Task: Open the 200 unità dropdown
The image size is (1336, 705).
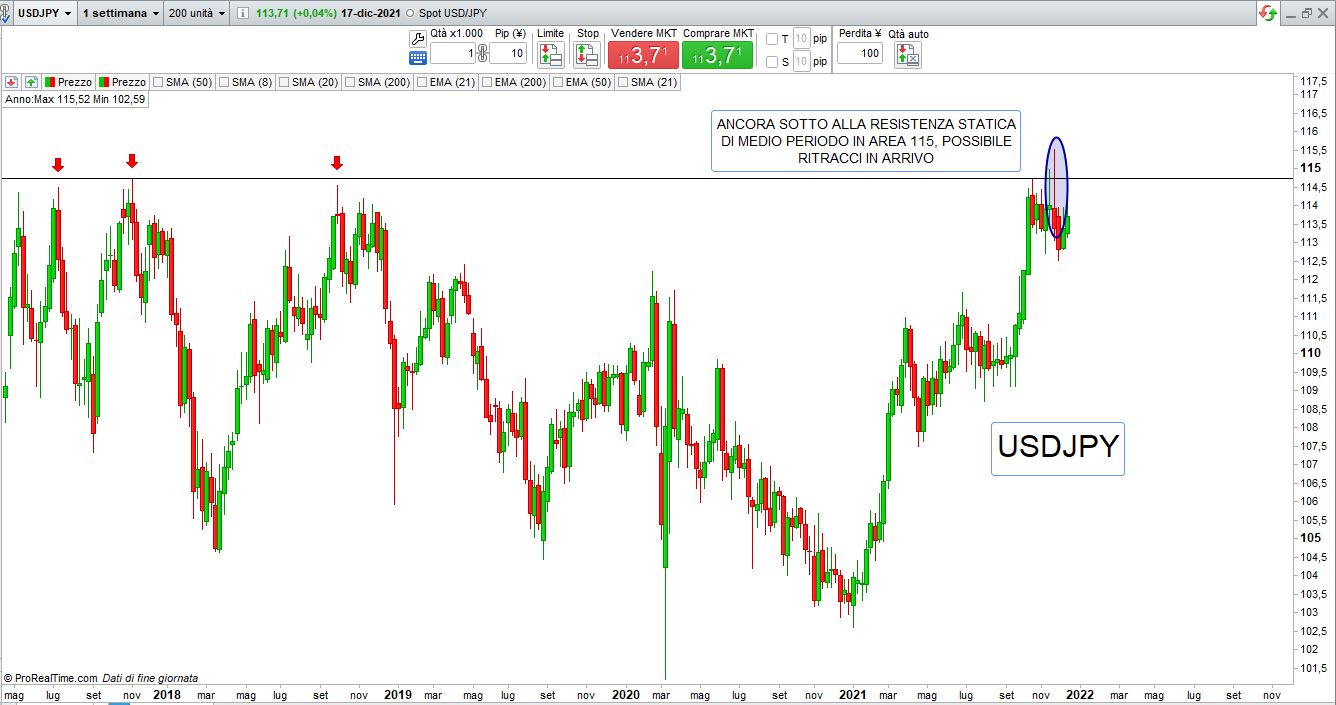Action: [197, 13]
